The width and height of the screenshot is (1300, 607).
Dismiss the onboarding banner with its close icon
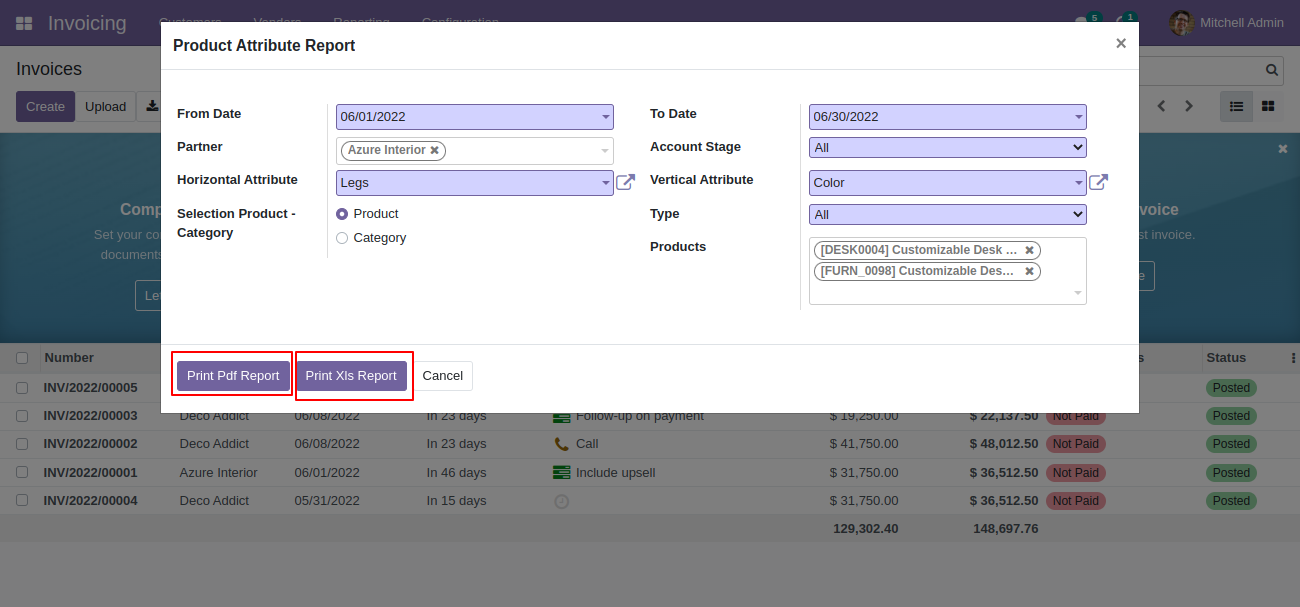1283,148
